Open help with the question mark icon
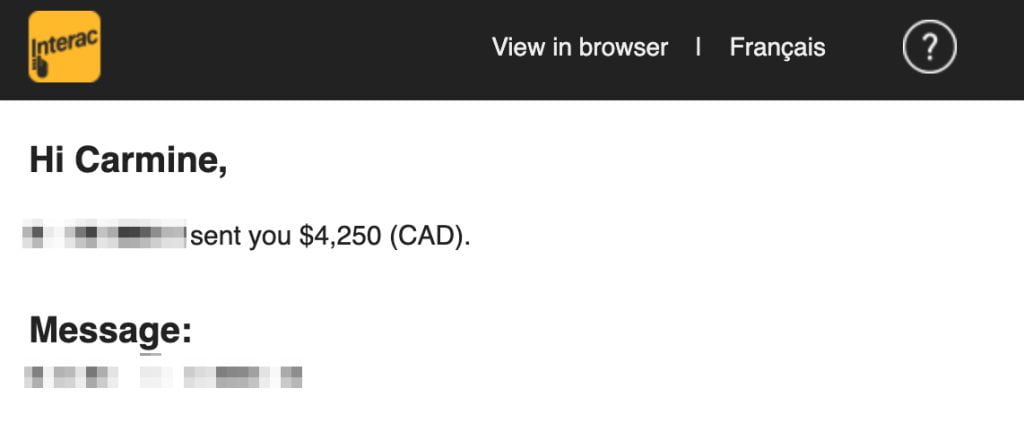The image size is (1024, 423). 929,46
